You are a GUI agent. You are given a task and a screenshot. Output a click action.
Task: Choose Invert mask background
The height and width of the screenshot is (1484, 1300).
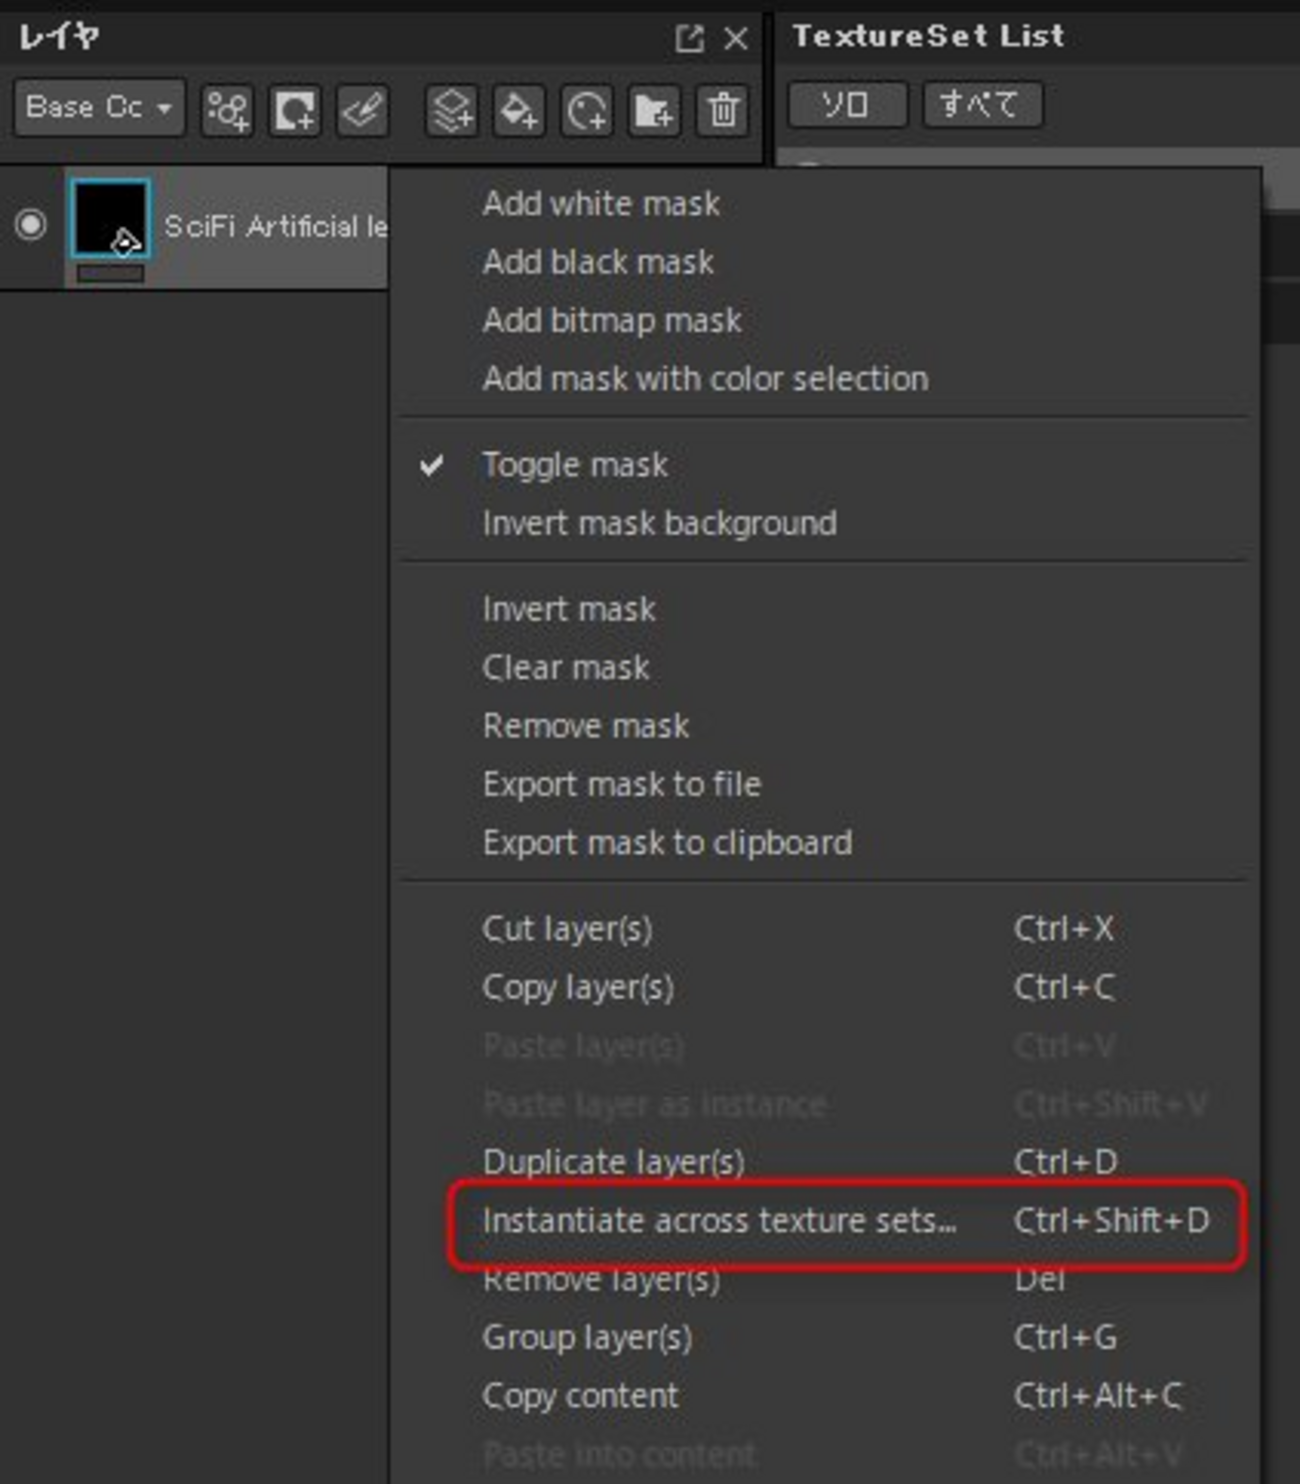823,523
